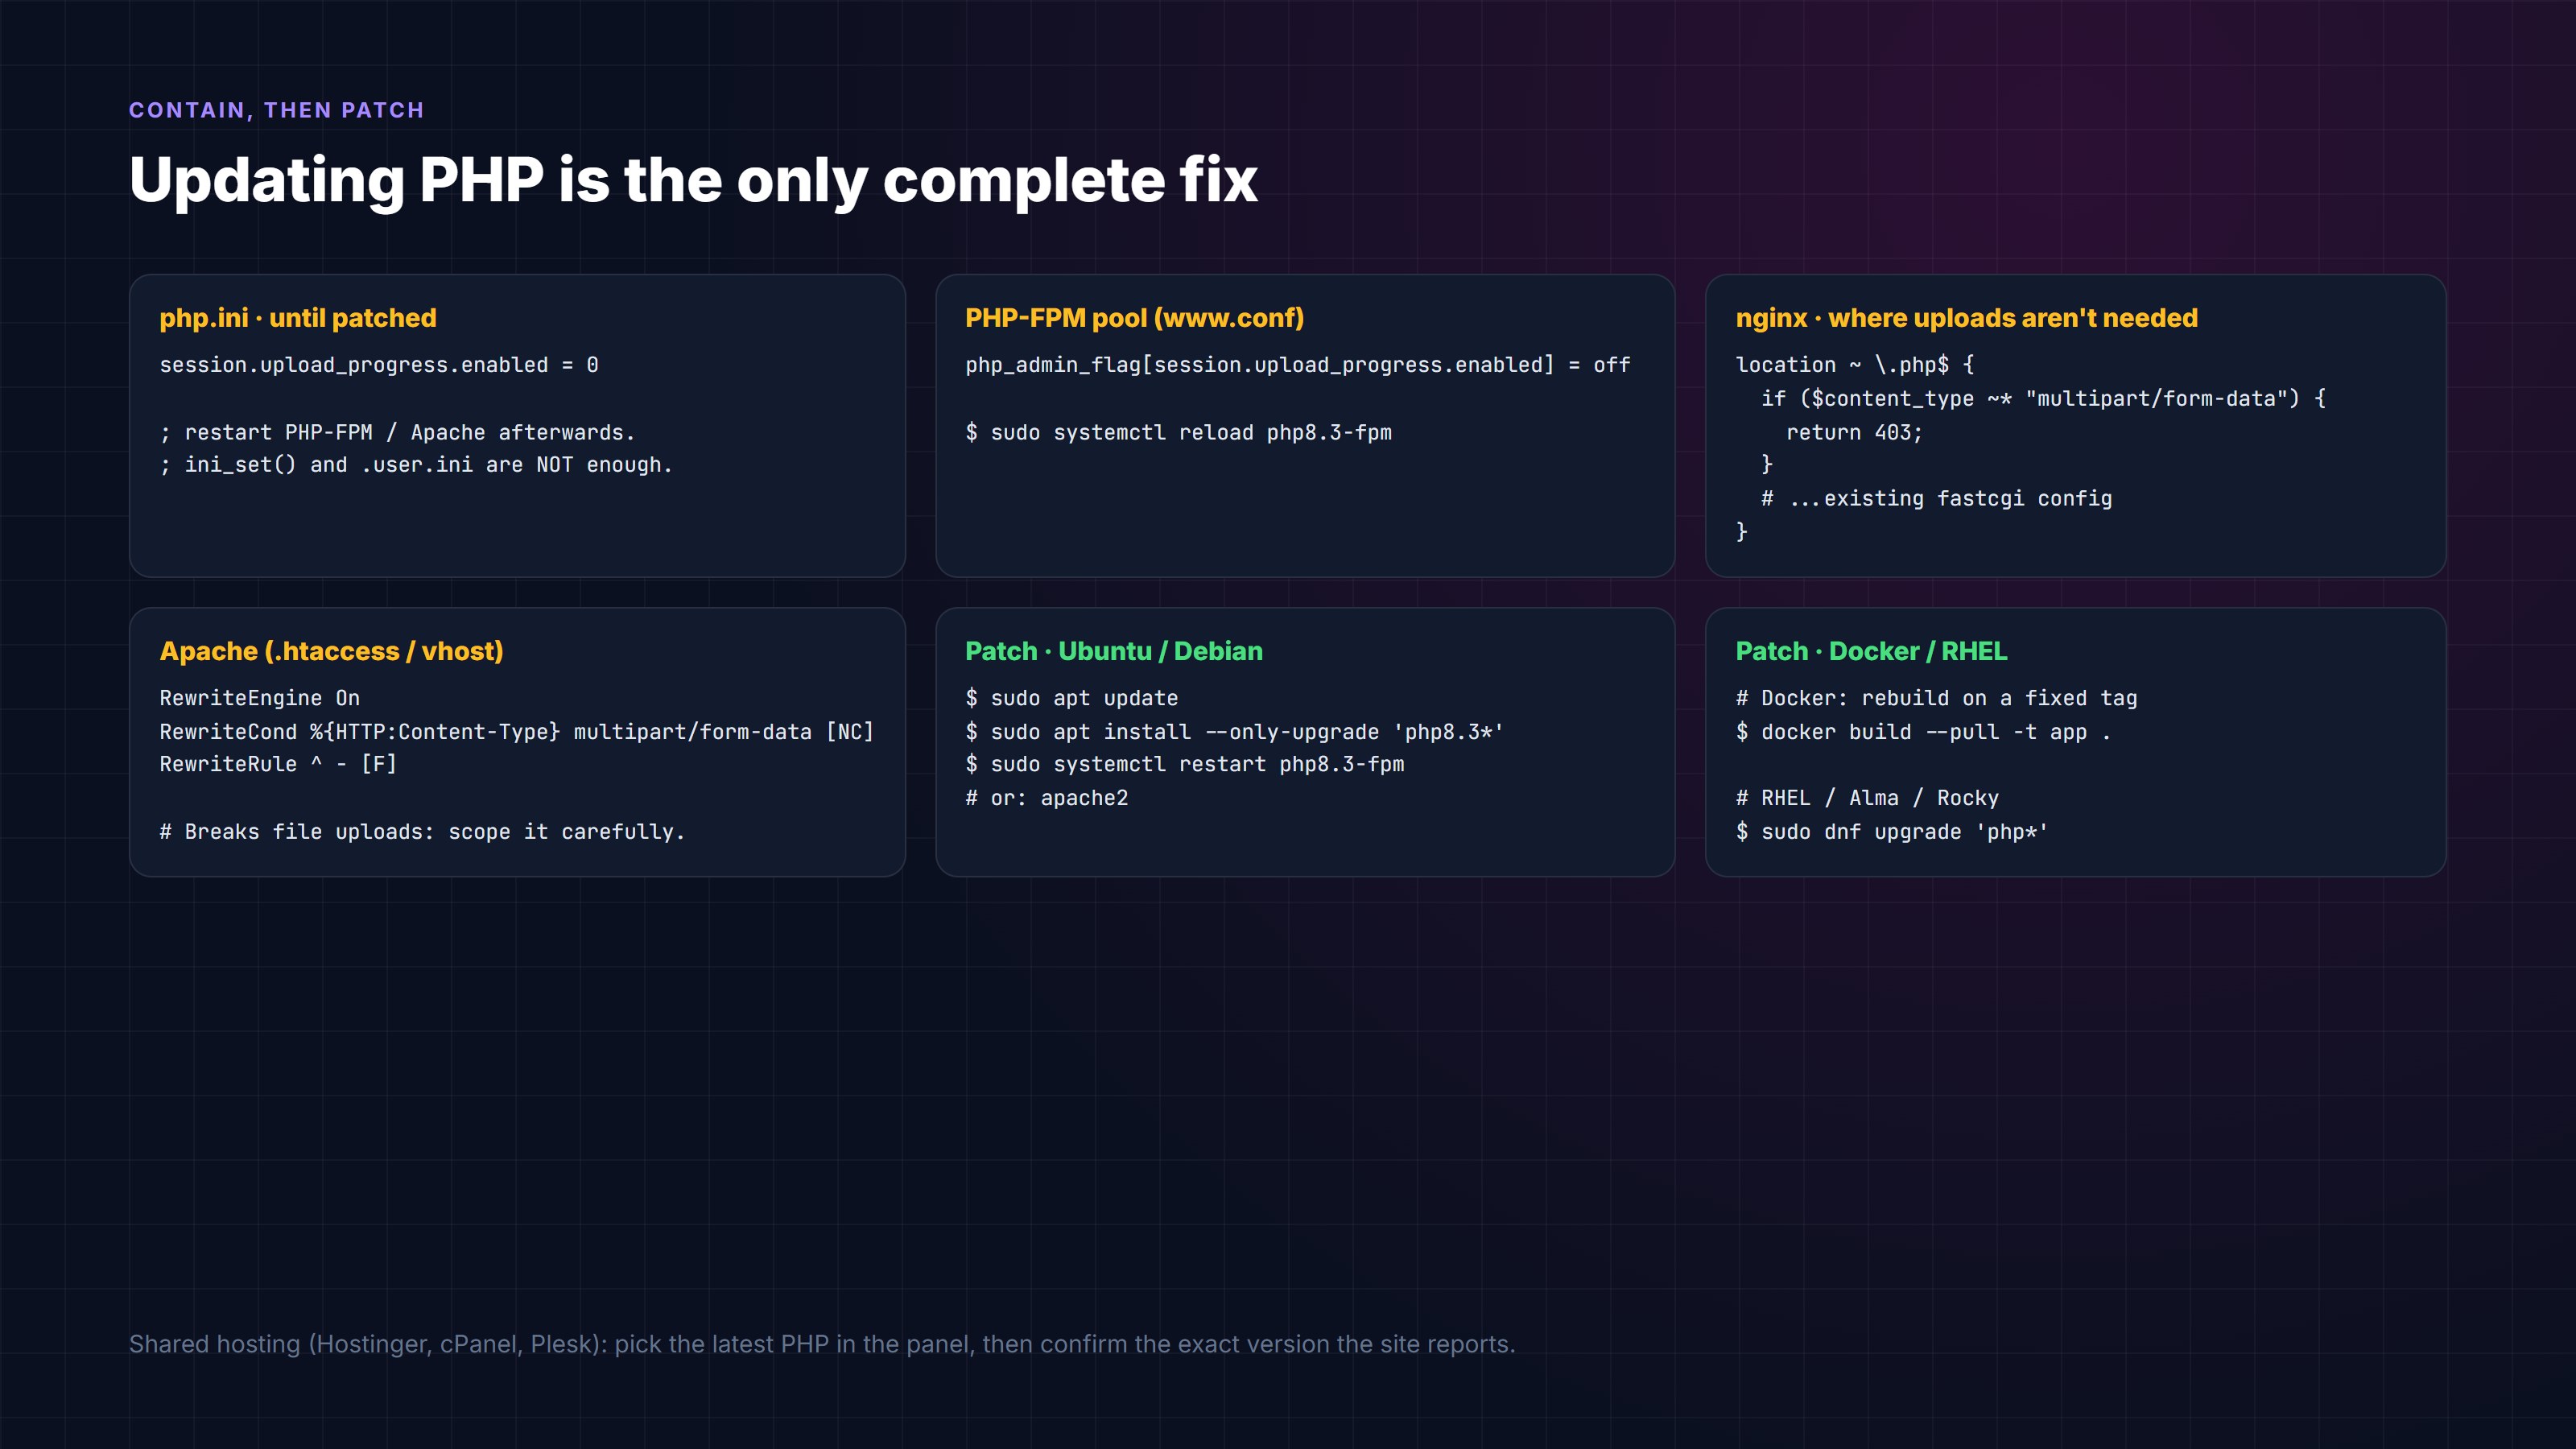Select the 'docker build --pull -t app .' command

coord(1923,732)
